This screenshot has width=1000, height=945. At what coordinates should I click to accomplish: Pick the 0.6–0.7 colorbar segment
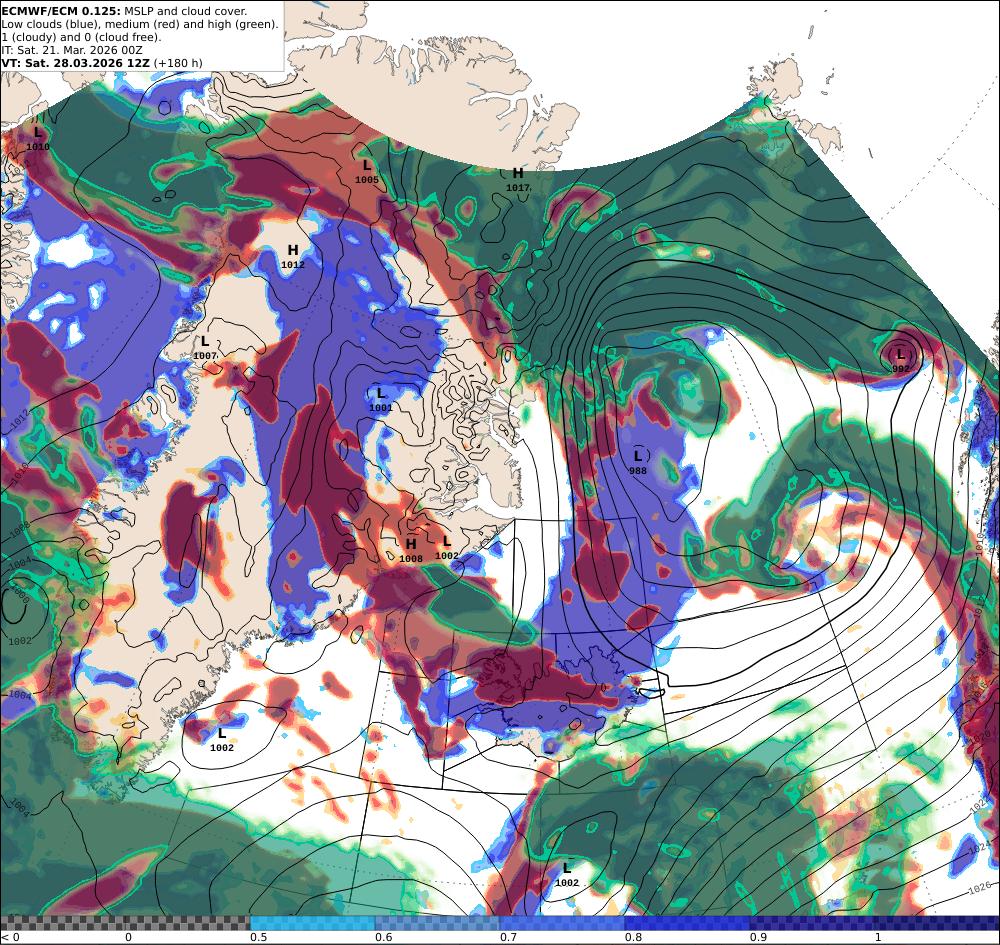[x=438, y=923]
